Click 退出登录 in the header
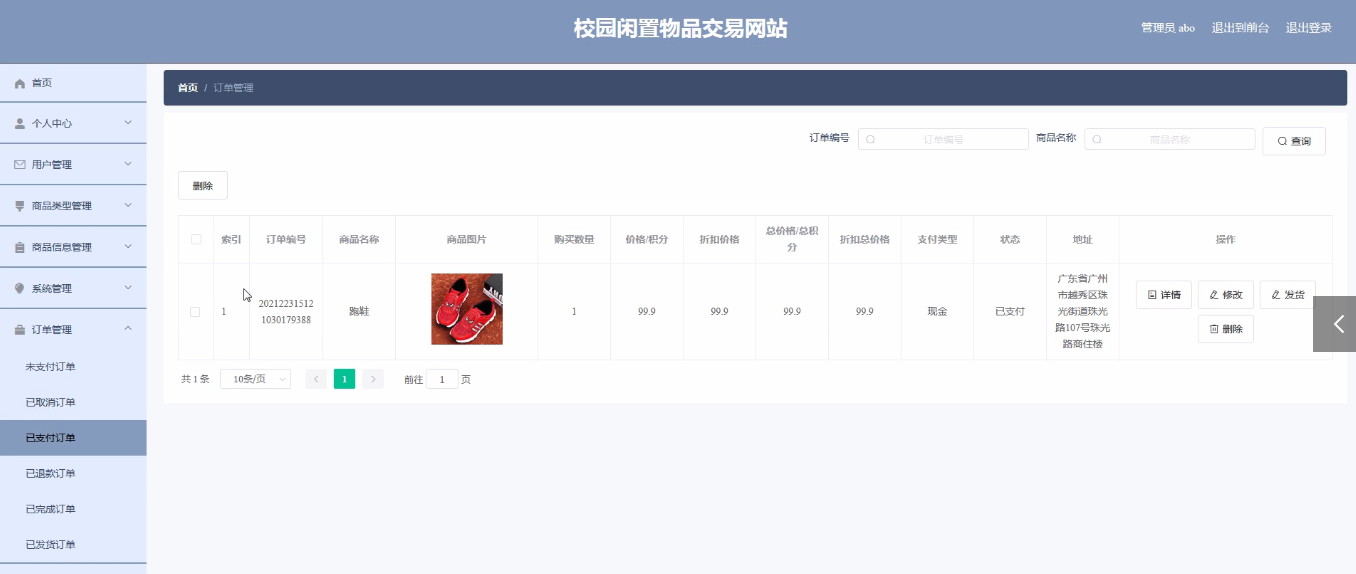Image resolution: width=1356 pixels, height=574 pixels. pos(1308,28)
